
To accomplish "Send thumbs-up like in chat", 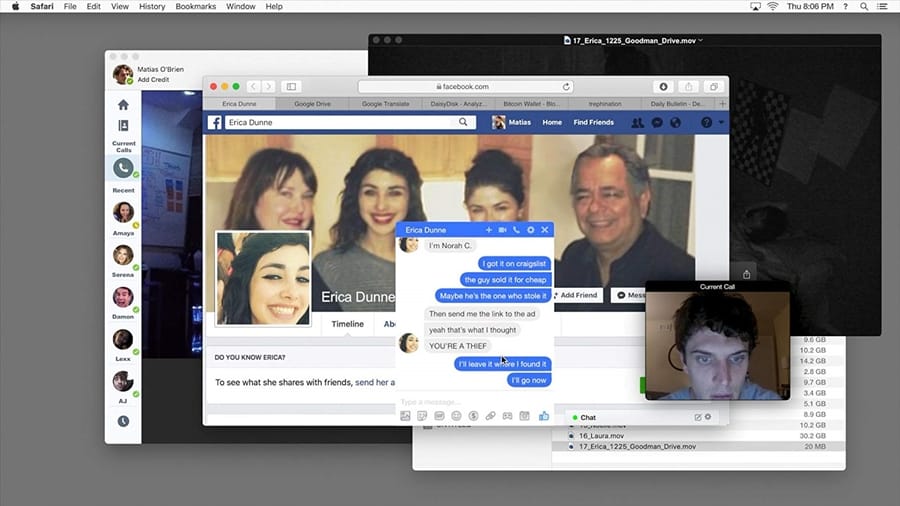I will click(x=544, y=416).
